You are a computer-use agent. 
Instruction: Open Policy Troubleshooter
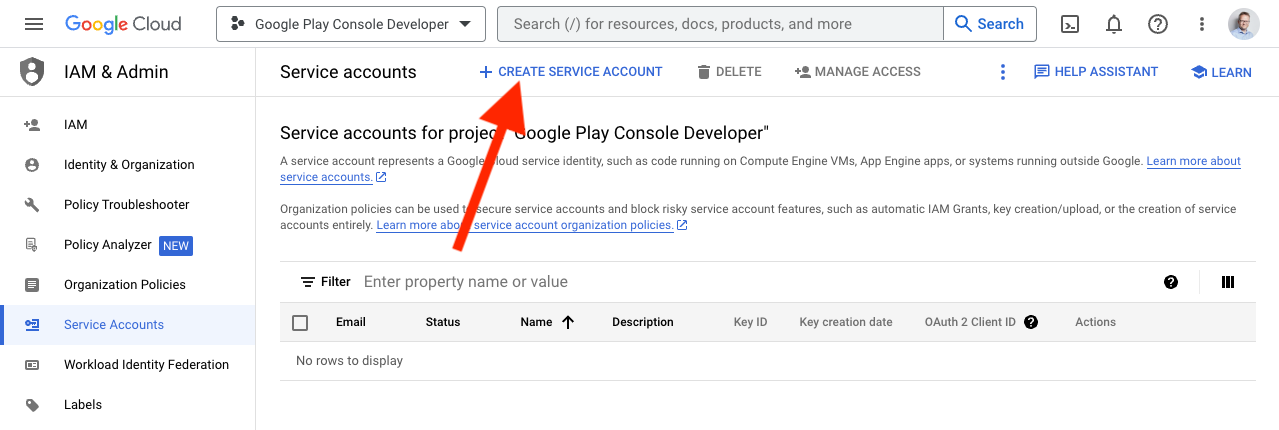(x=128, y=205)
